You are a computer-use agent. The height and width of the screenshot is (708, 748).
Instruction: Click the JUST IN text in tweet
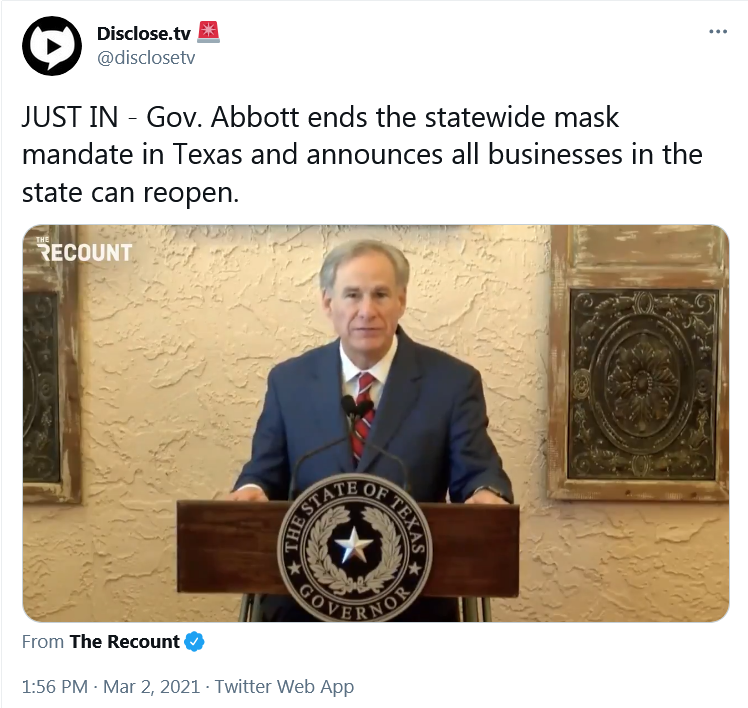tap(70, 117)
